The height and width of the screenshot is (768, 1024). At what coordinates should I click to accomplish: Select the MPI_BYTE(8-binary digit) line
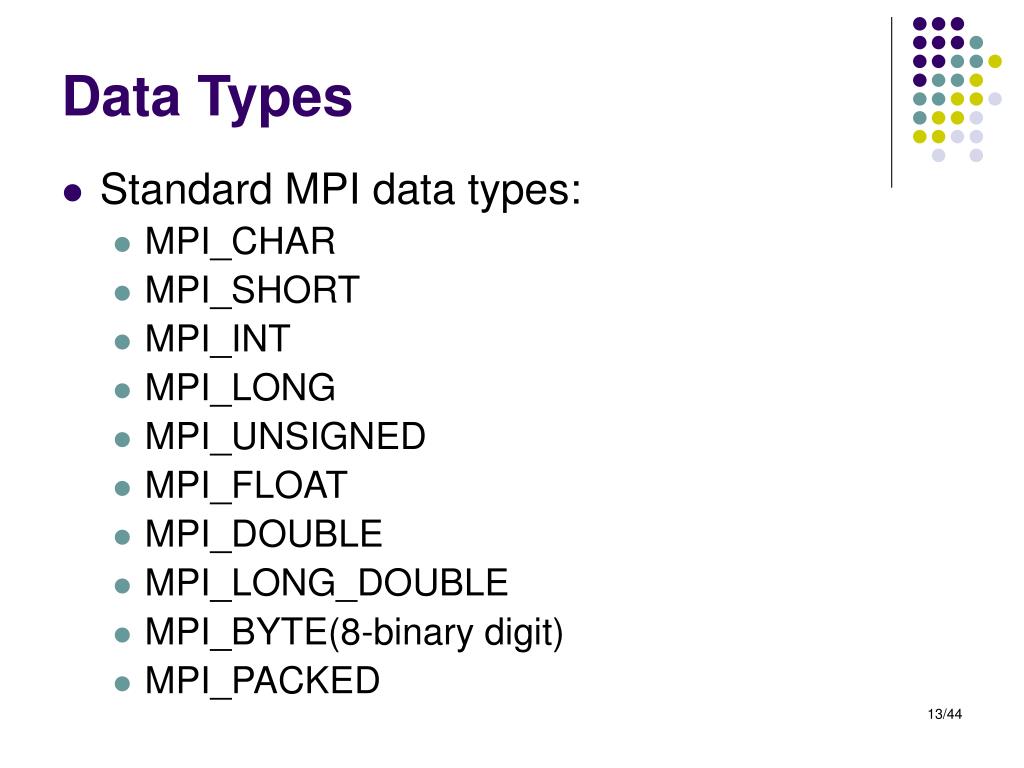pos(354,633)
